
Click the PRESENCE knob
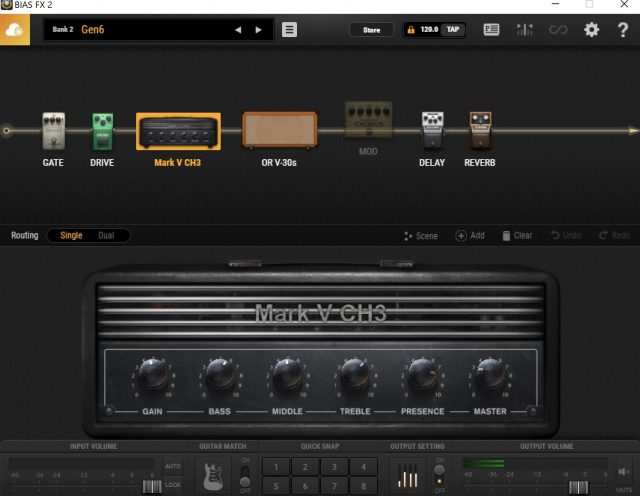tap(422, 376)
